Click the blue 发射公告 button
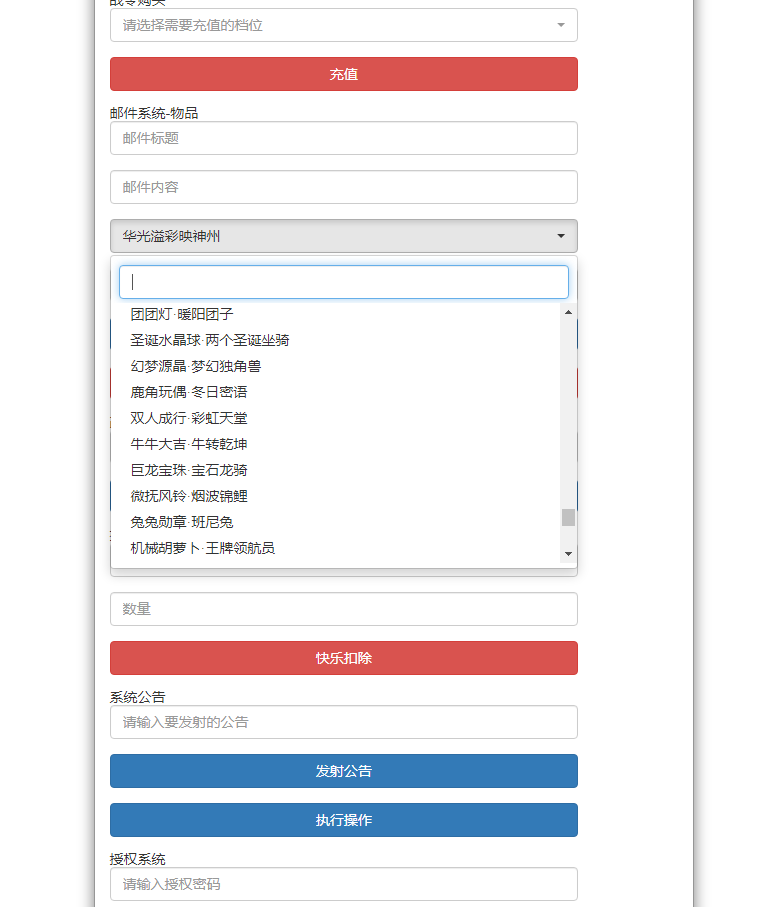This screenshot has height=907, width=766. click(343, 771)
